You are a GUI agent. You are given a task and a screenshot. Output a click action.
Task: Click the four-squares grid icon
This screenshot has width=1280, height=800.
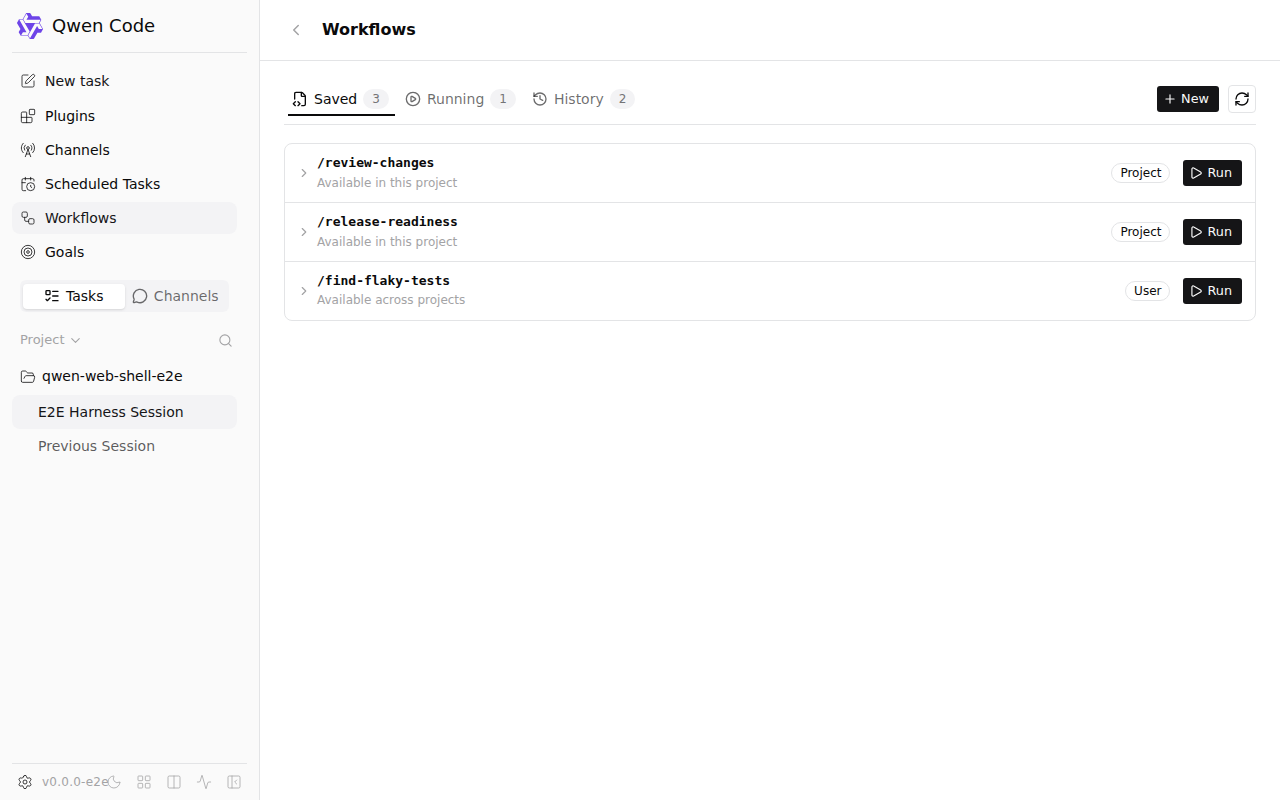point(144,782)
